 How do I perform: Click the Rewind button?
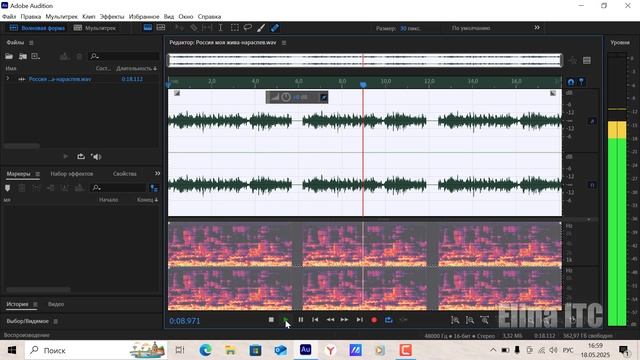pyautogui.click(x=330, y=320)
